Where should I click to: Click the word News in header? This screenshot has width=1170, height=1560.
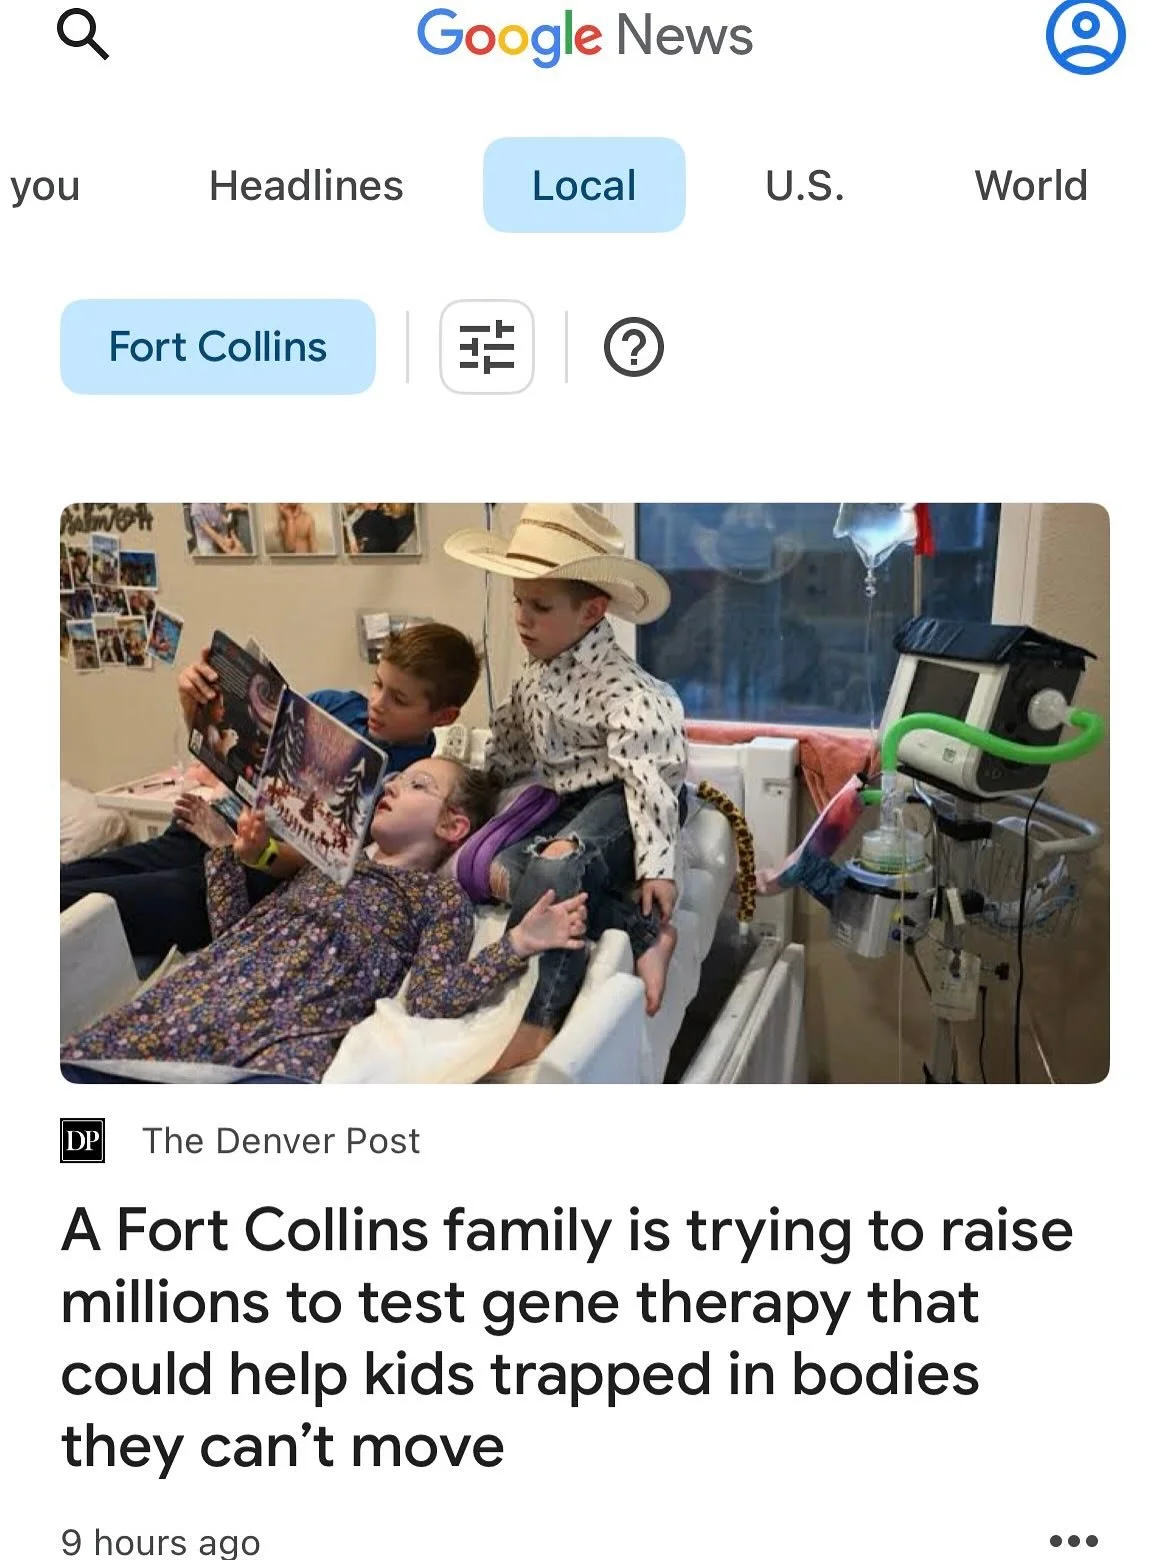click(685, 36)
